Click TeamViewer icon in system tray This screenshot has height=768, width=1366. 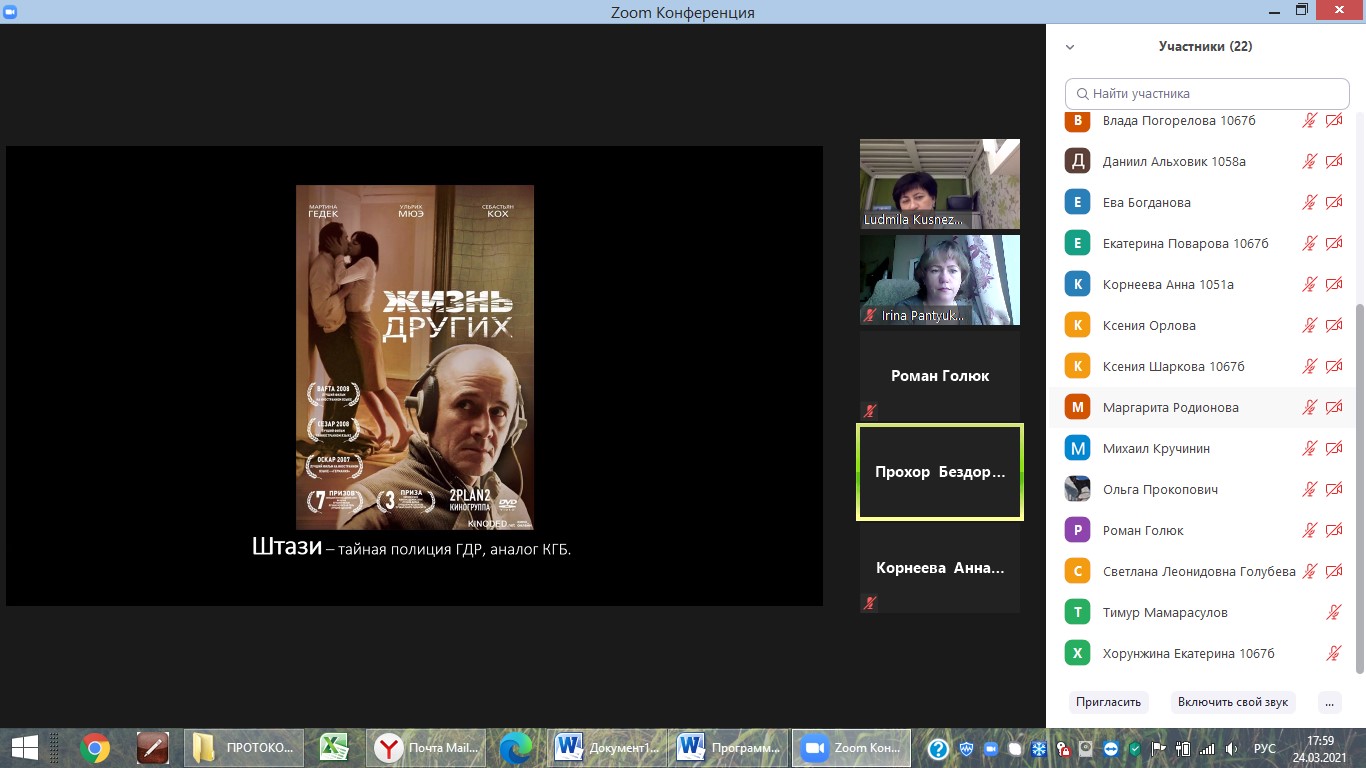1111,748
